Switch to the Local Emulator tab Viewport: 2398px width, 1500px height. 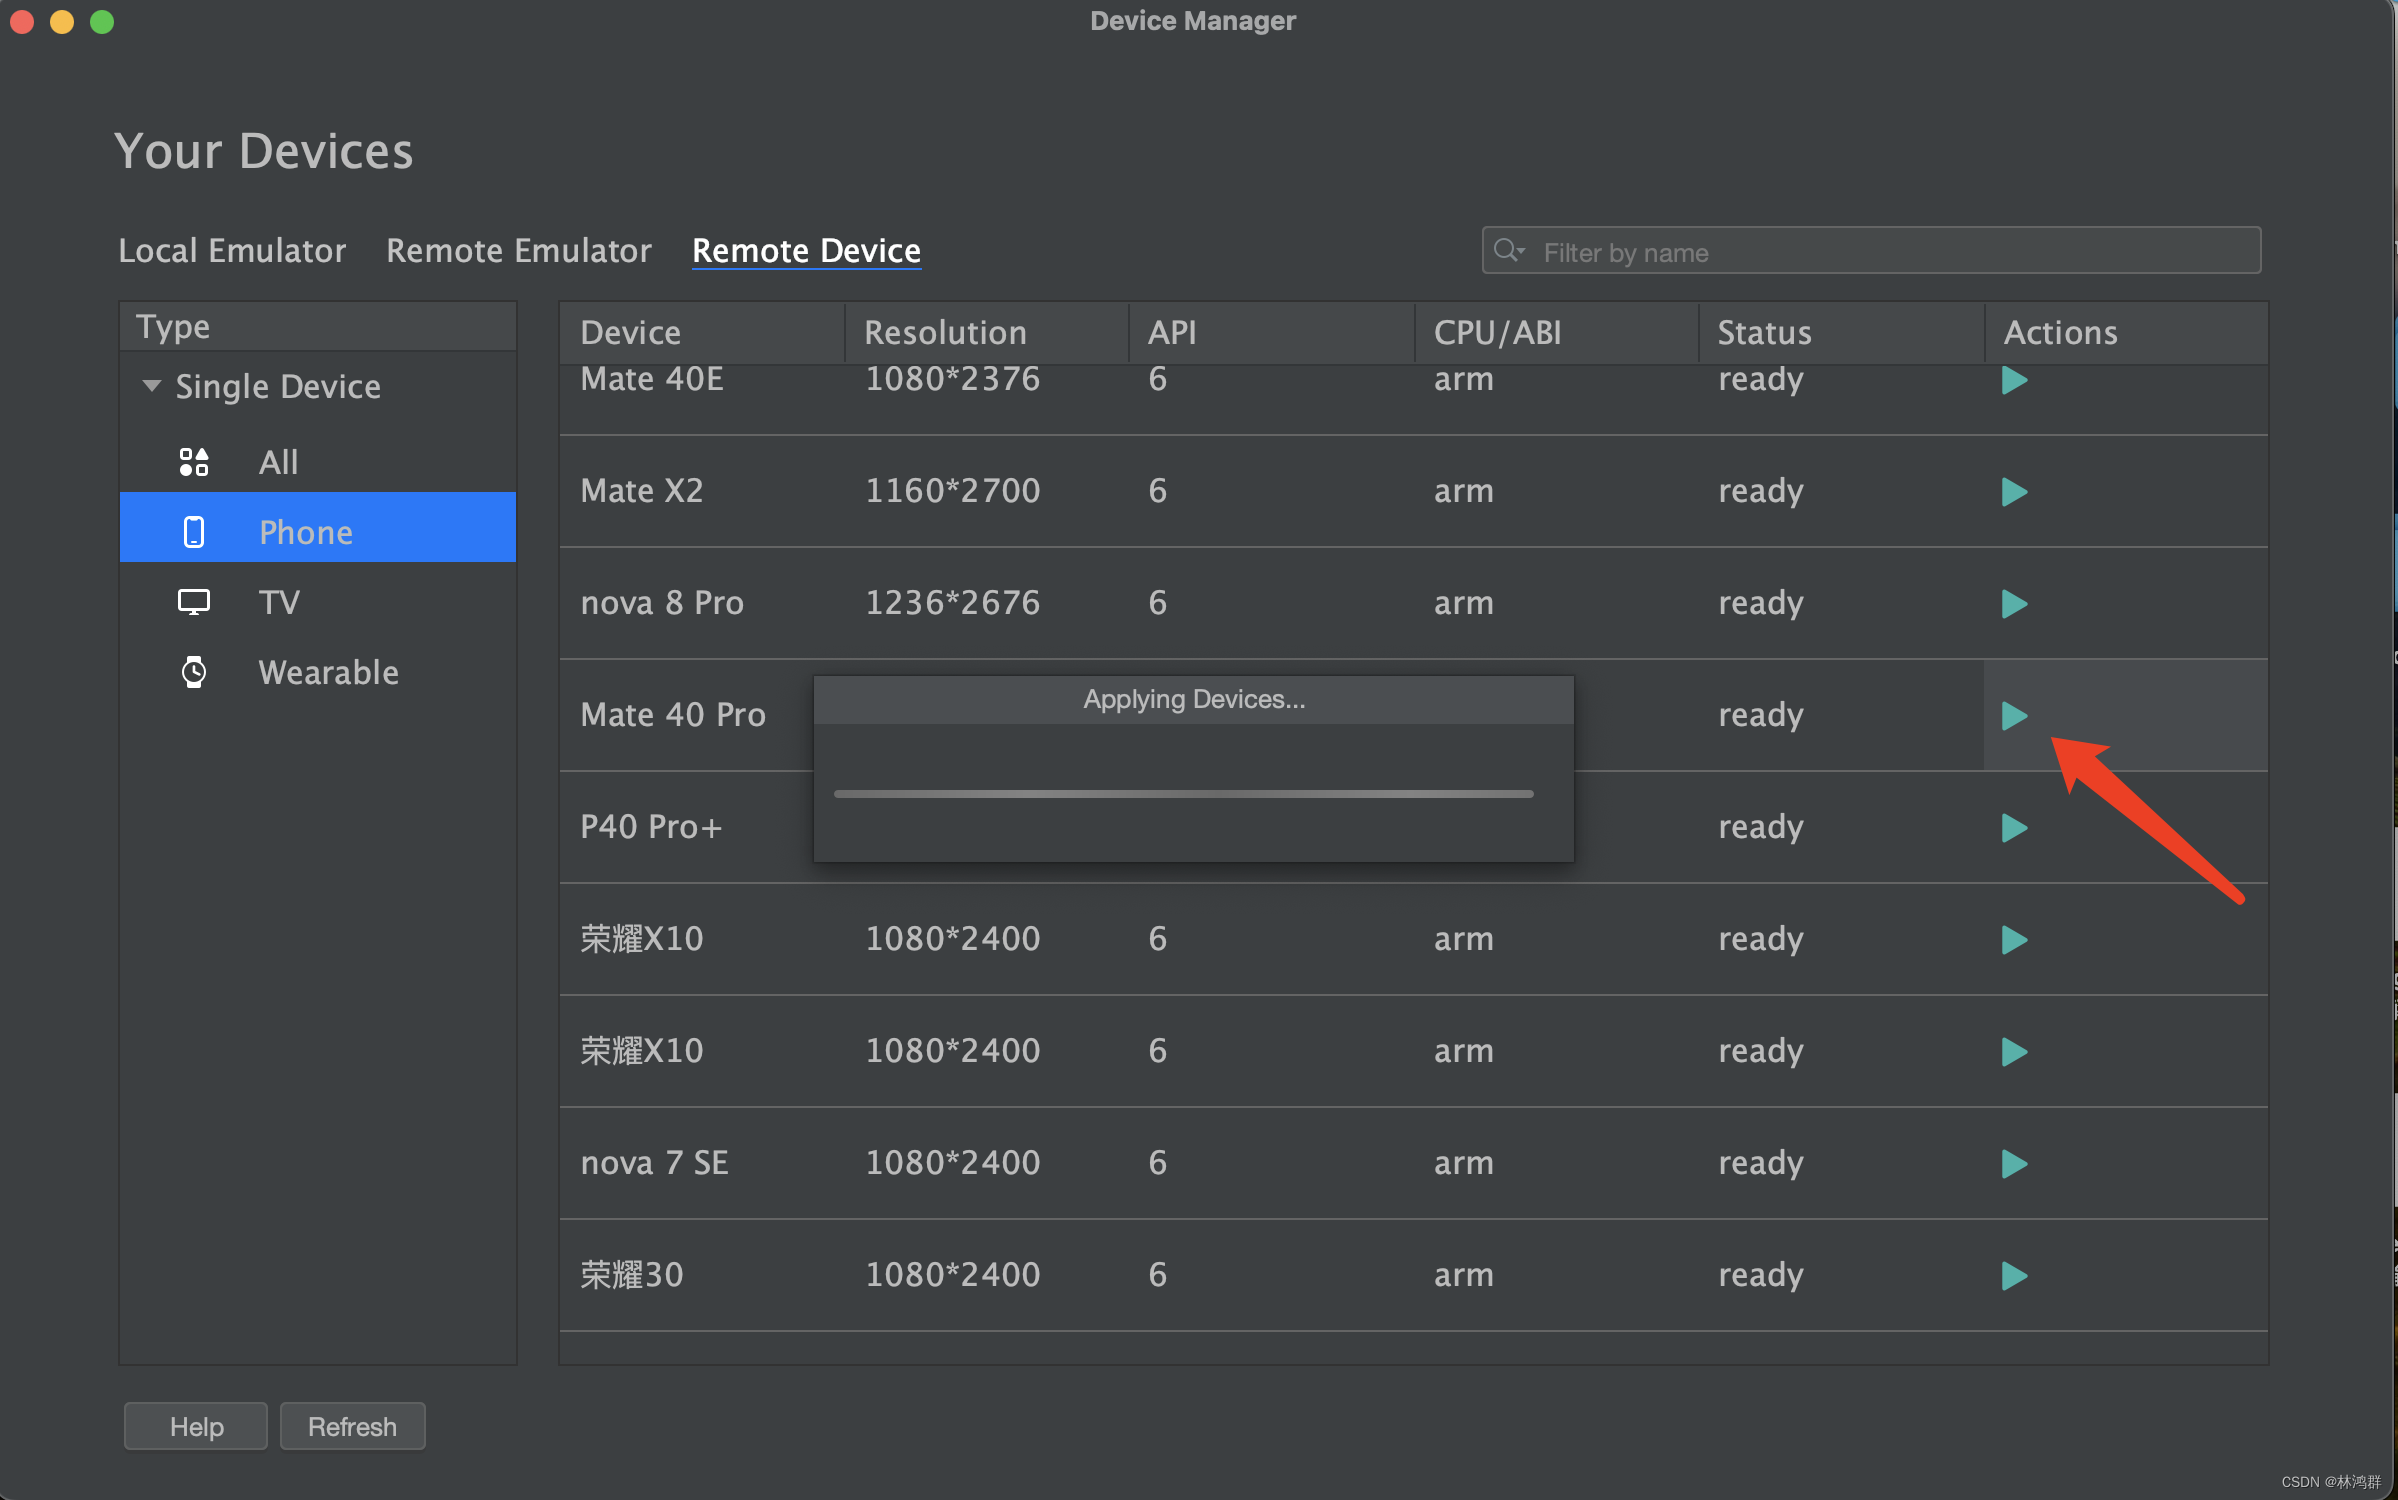232,250
